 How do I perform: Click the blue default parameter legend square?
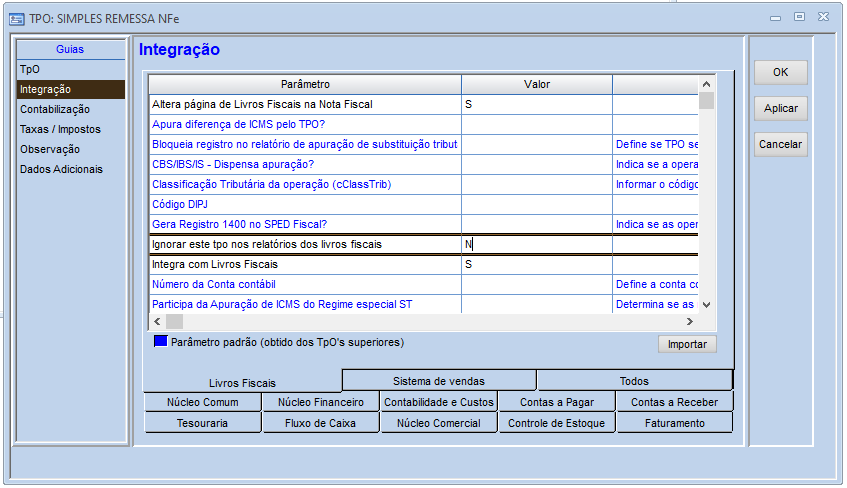[x=160, y=342]
